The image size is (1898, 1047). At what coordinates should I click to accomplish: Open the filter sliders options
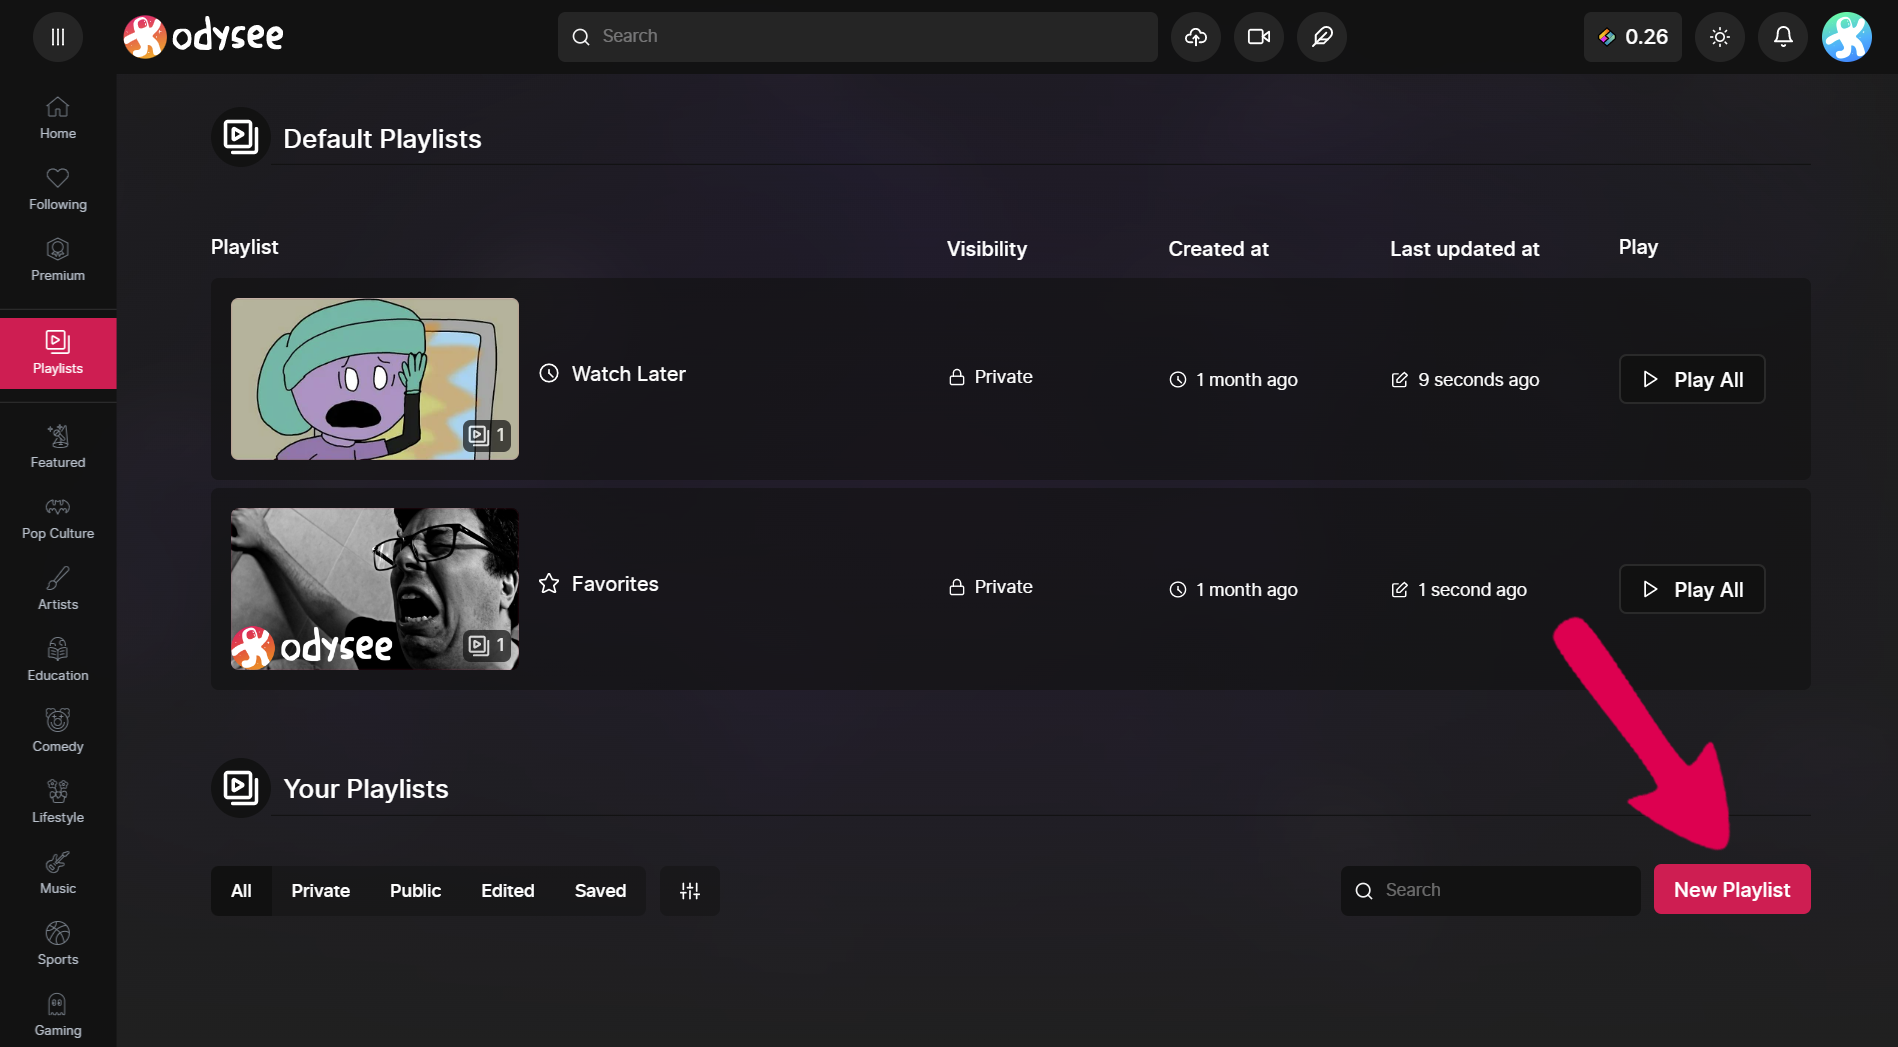click(x=689, y=890)
